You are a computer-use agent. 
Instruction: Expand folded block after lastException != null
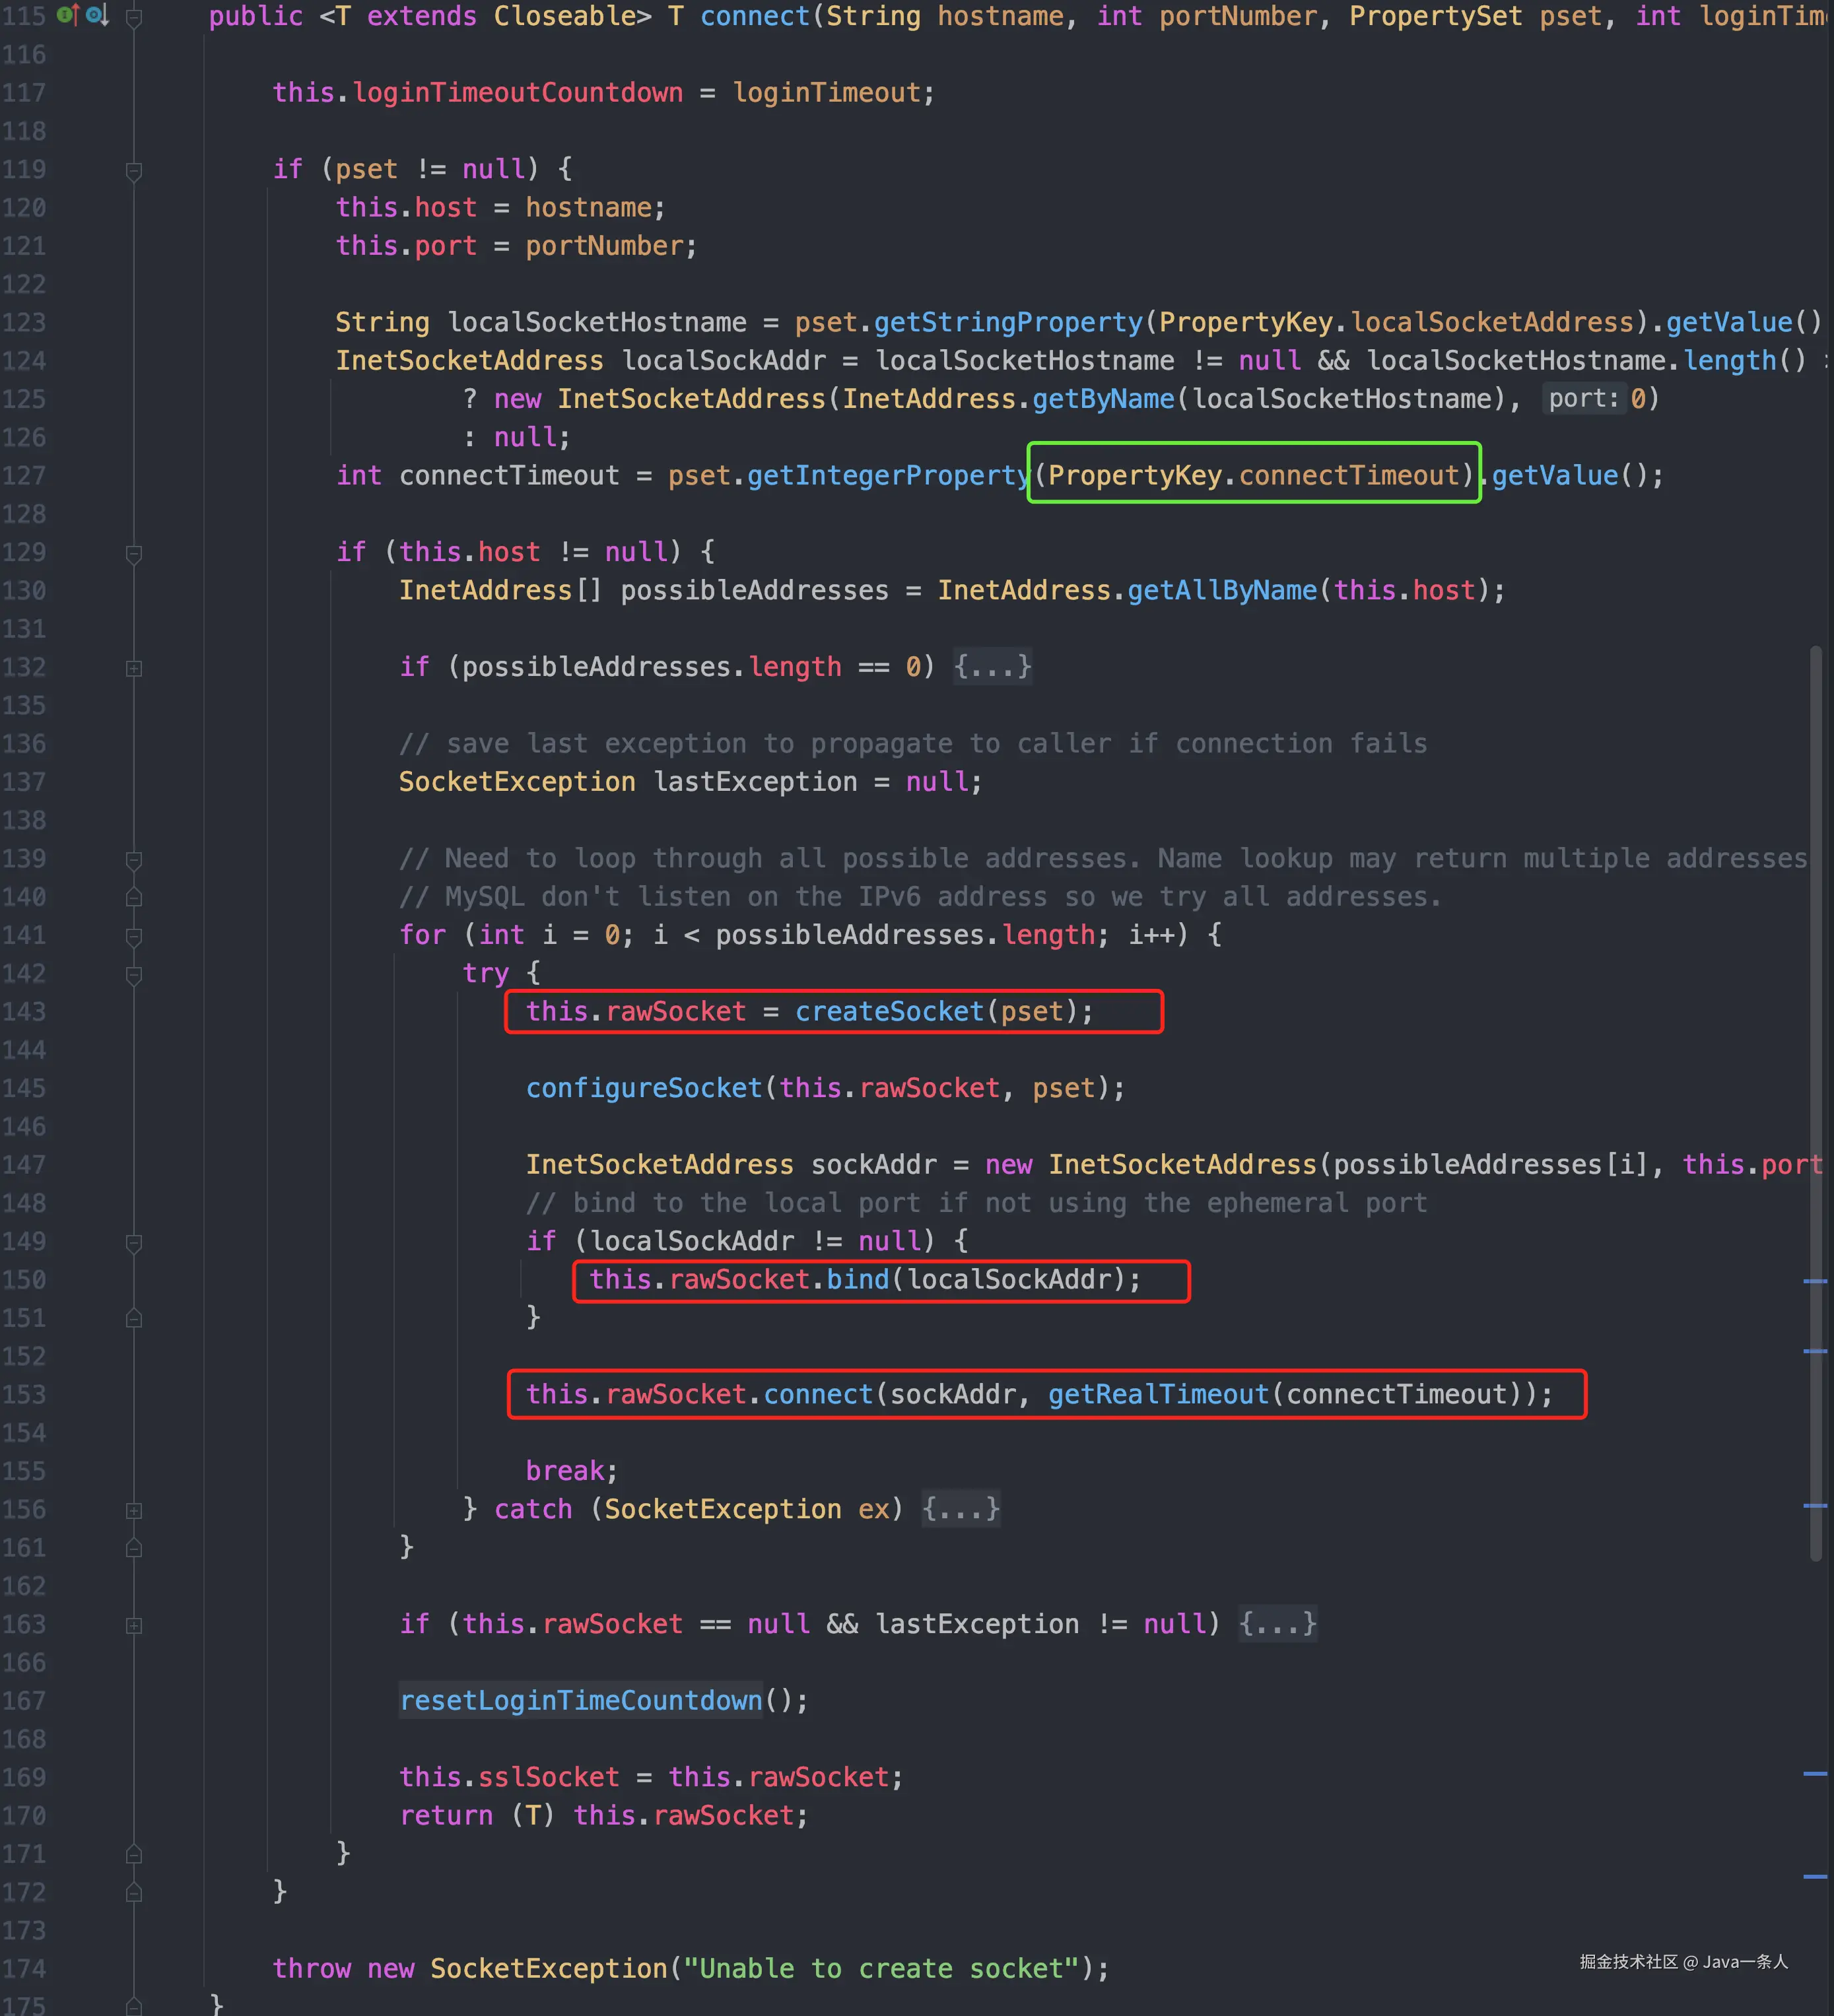pyautogui.click(x=1277, y=1623)
